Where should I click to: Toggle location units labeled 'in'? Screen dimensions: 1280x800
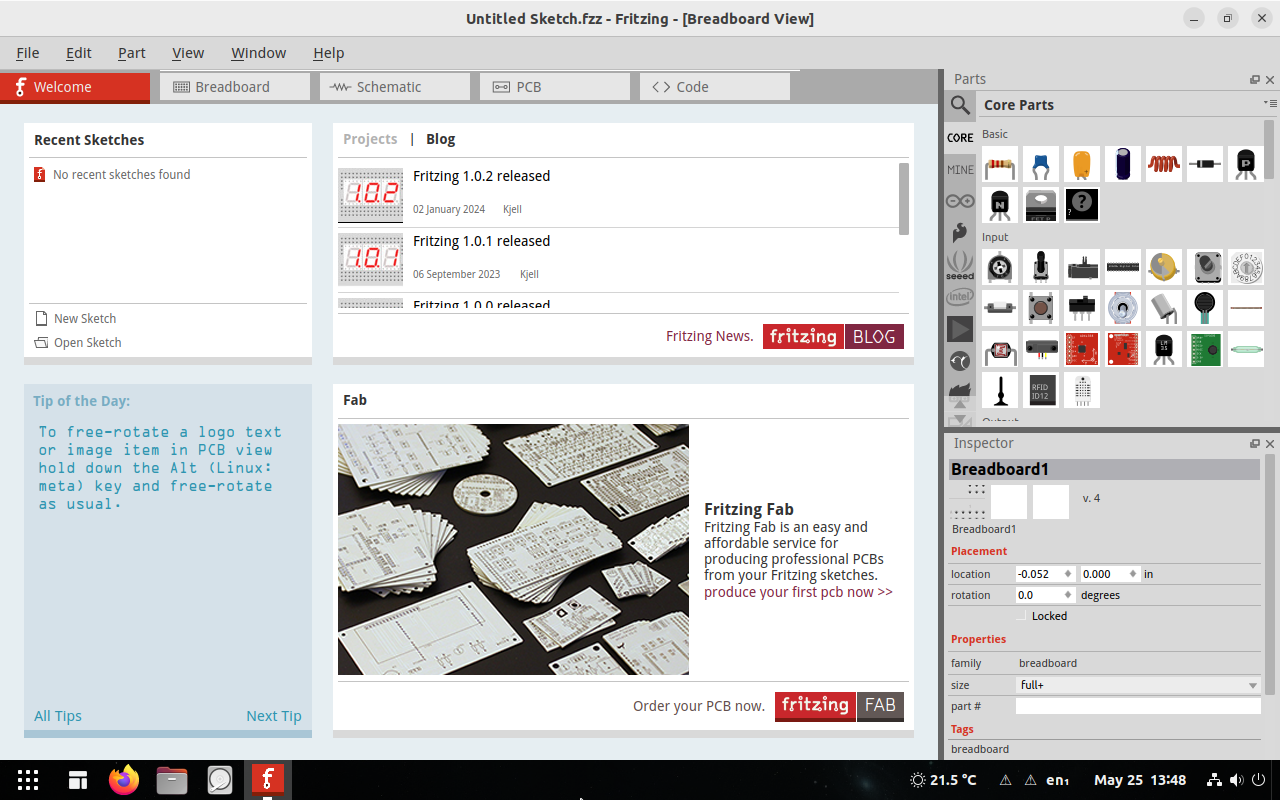[x=1149, y=574]
